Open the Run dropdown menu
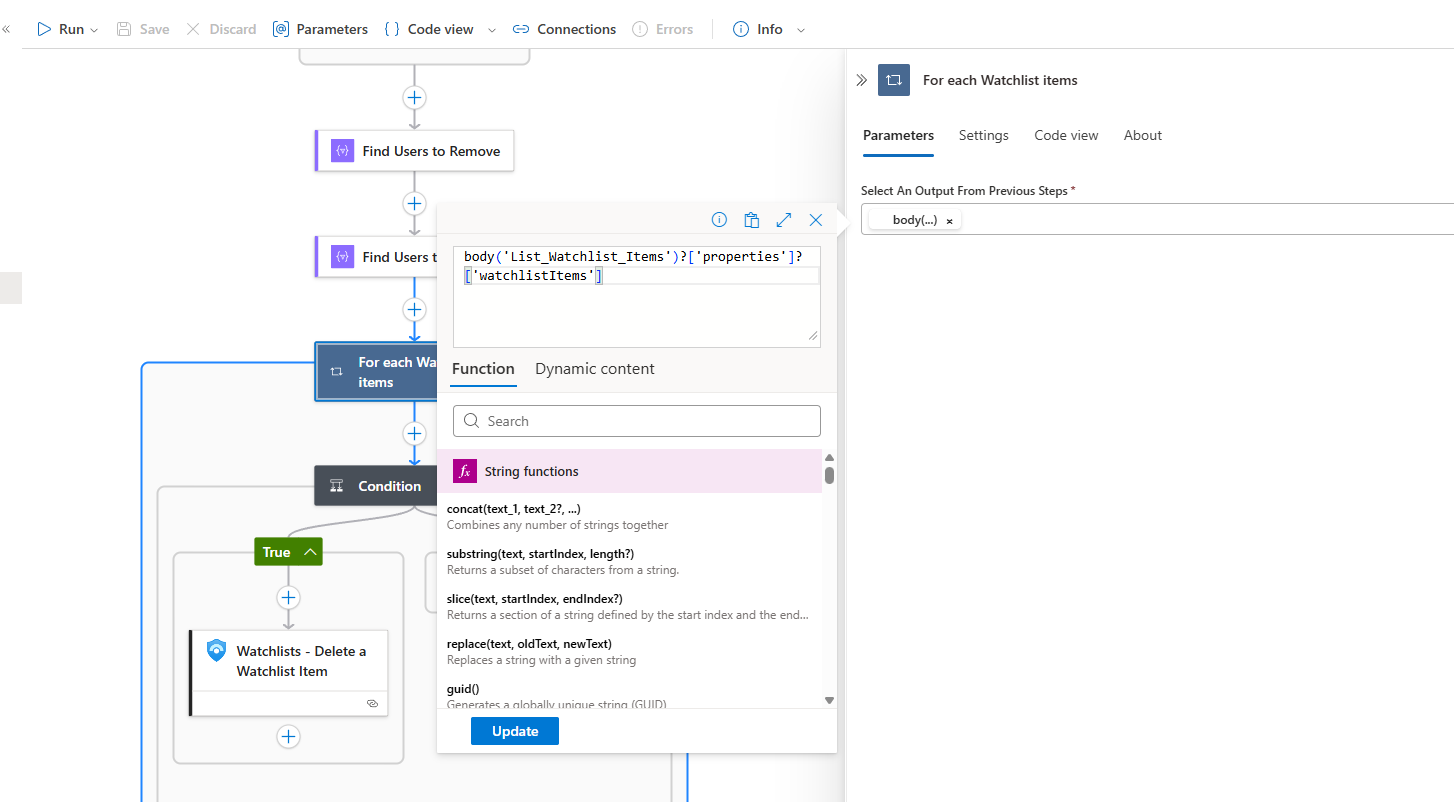 94,30
